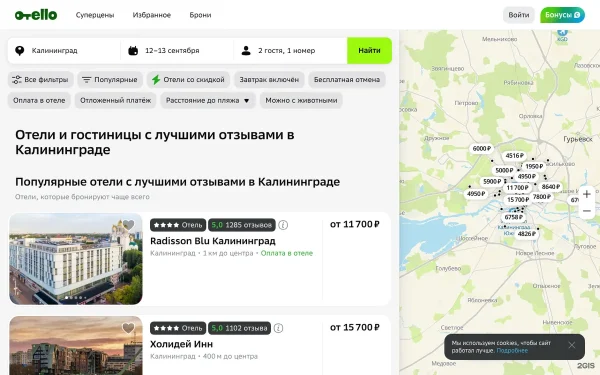Click the Otello logo
Screen dimensions: 600x375
point(36,15)
